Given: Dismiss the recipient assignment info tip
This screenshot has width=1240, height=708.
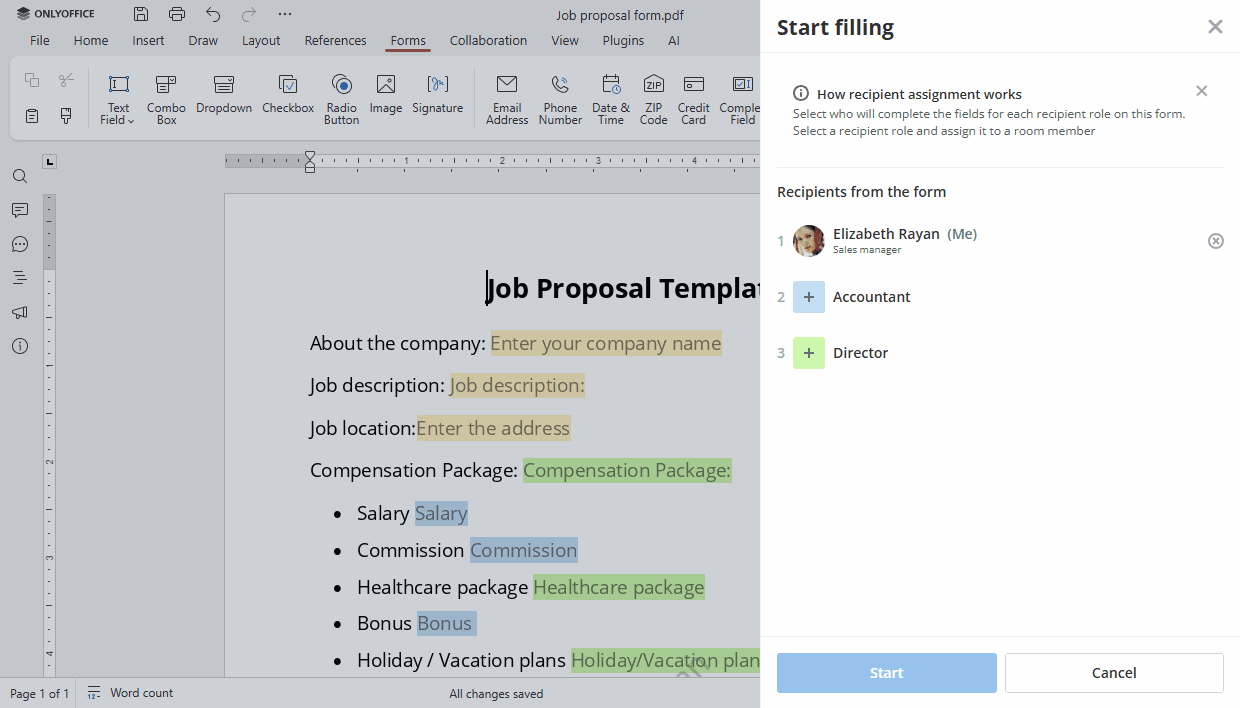Looking at the screenshot, I should (x=1201, y=91).
